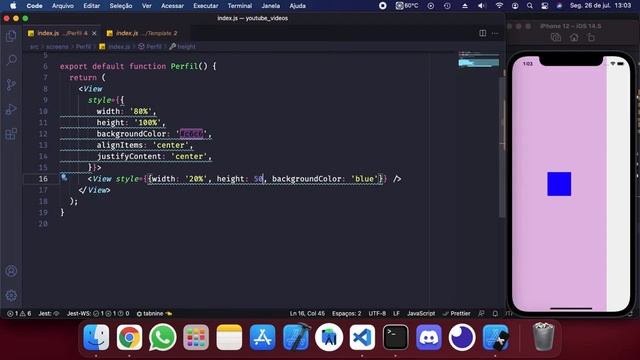Open Control Center in the menu bar
640x360 pixels.
click(x=544, y=6)
